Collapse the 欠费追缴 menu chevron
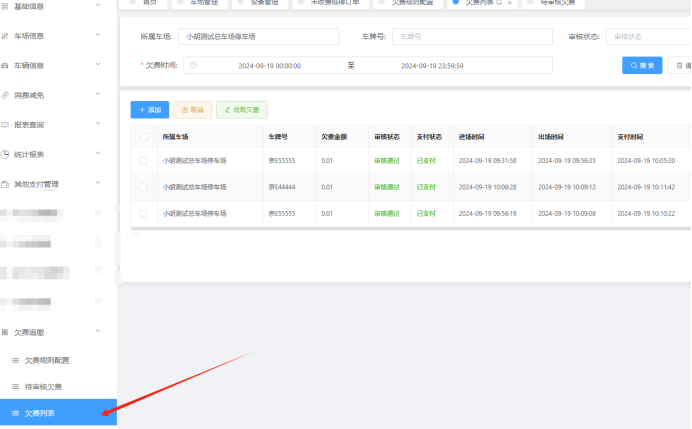692x429 pixels. point(98,331)
